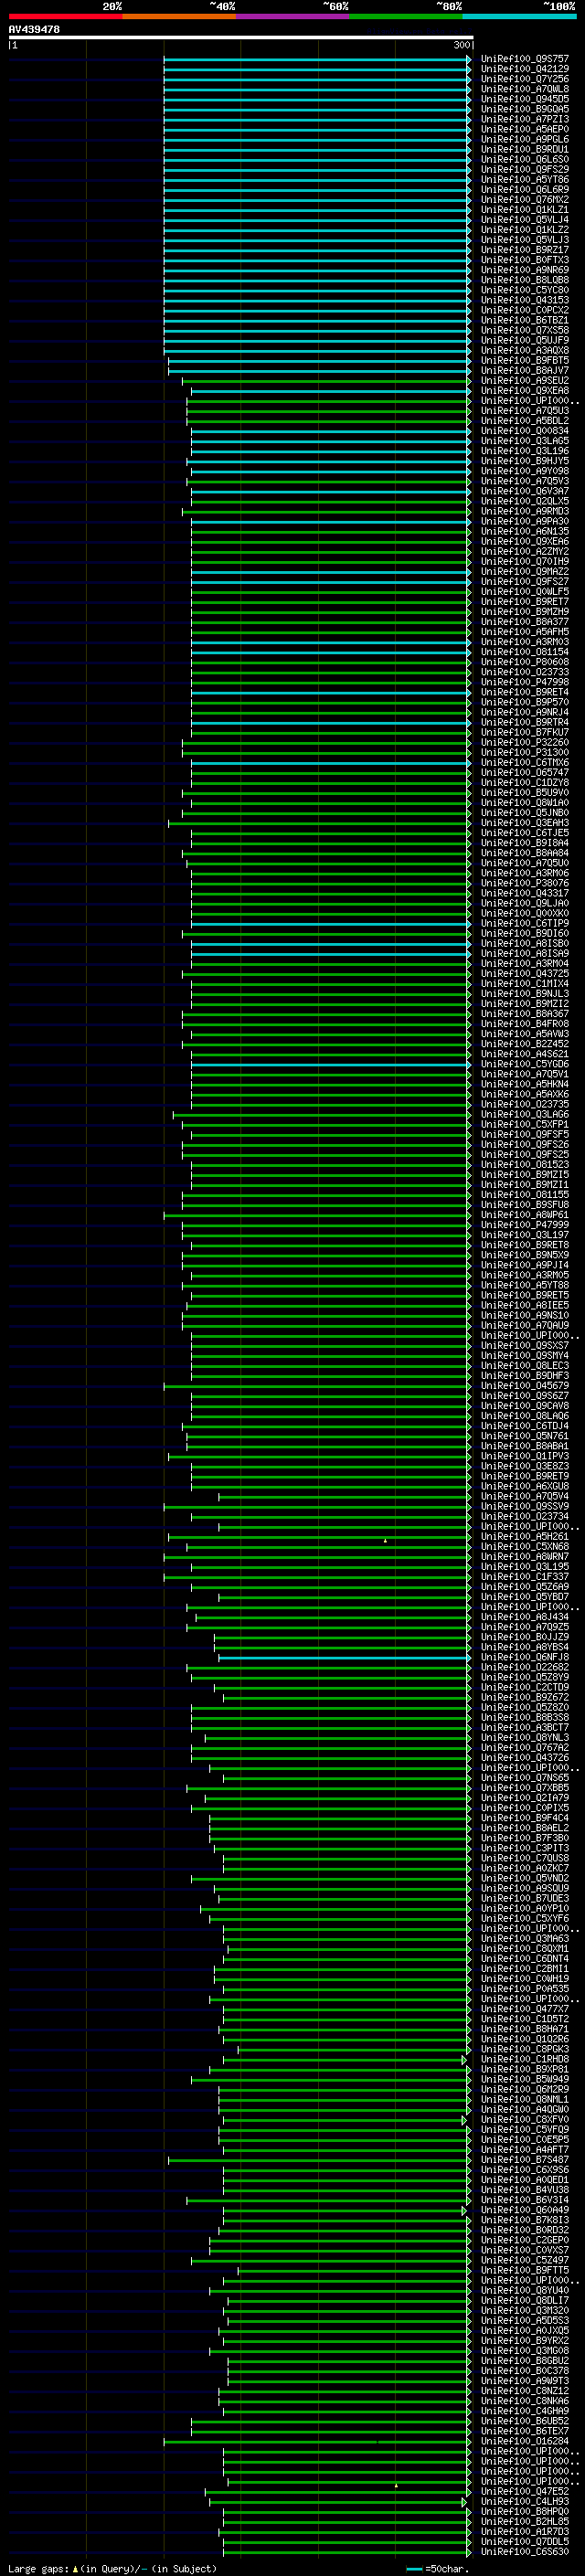This screenshot has height=2576, width=585.
Task: Open hit UniRef100_B9FBT5
Action: tap(525, 360)
